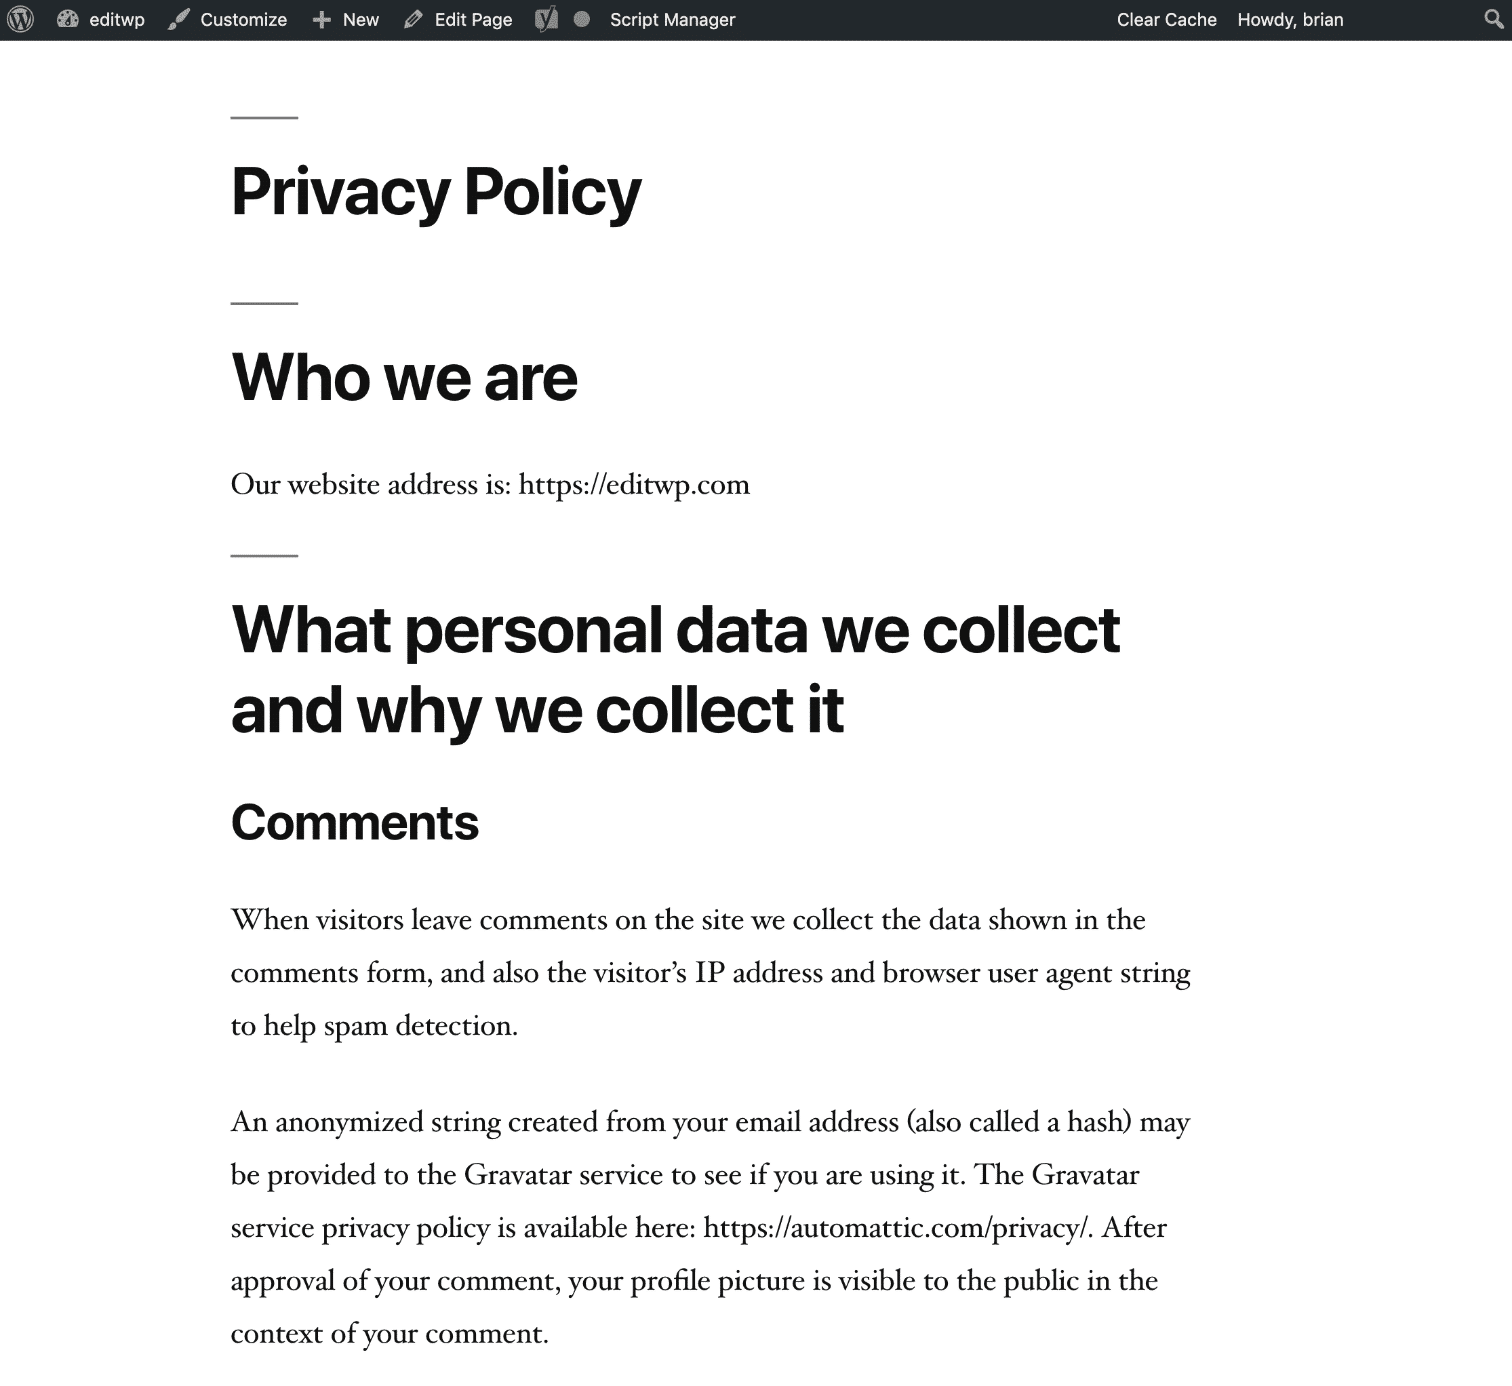Click the Comments section heading

pos(355,822)
